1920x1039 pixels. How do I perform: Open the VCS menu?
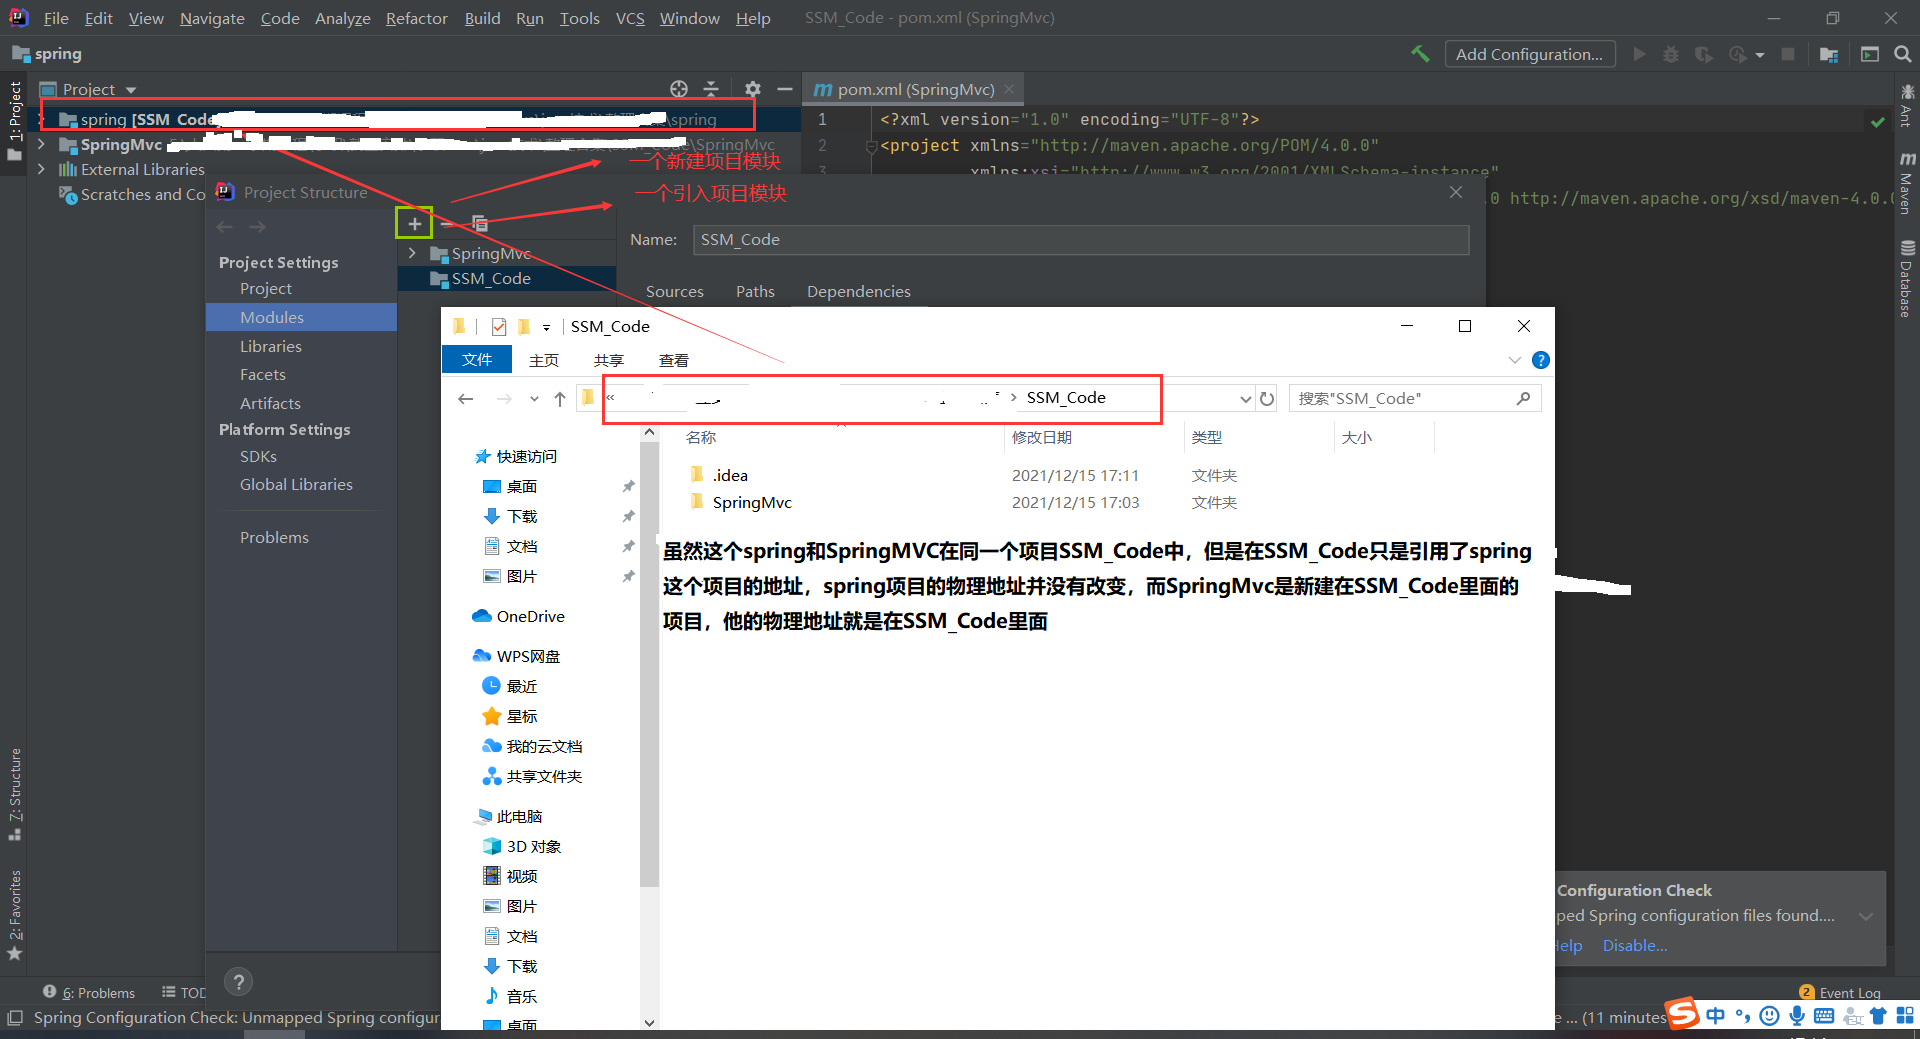(x=630, y=18)
